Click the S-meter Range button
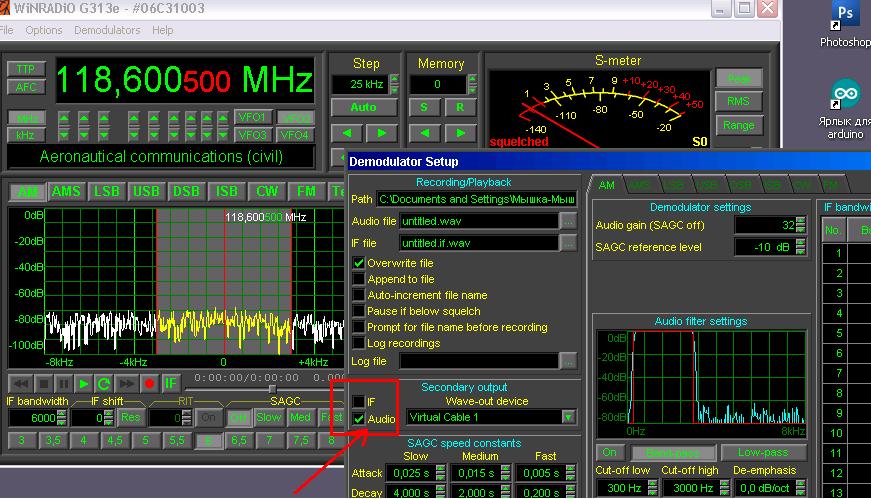The width and height of the screenshot is (871, 499). pyautogui.click(x=738, y=126)
